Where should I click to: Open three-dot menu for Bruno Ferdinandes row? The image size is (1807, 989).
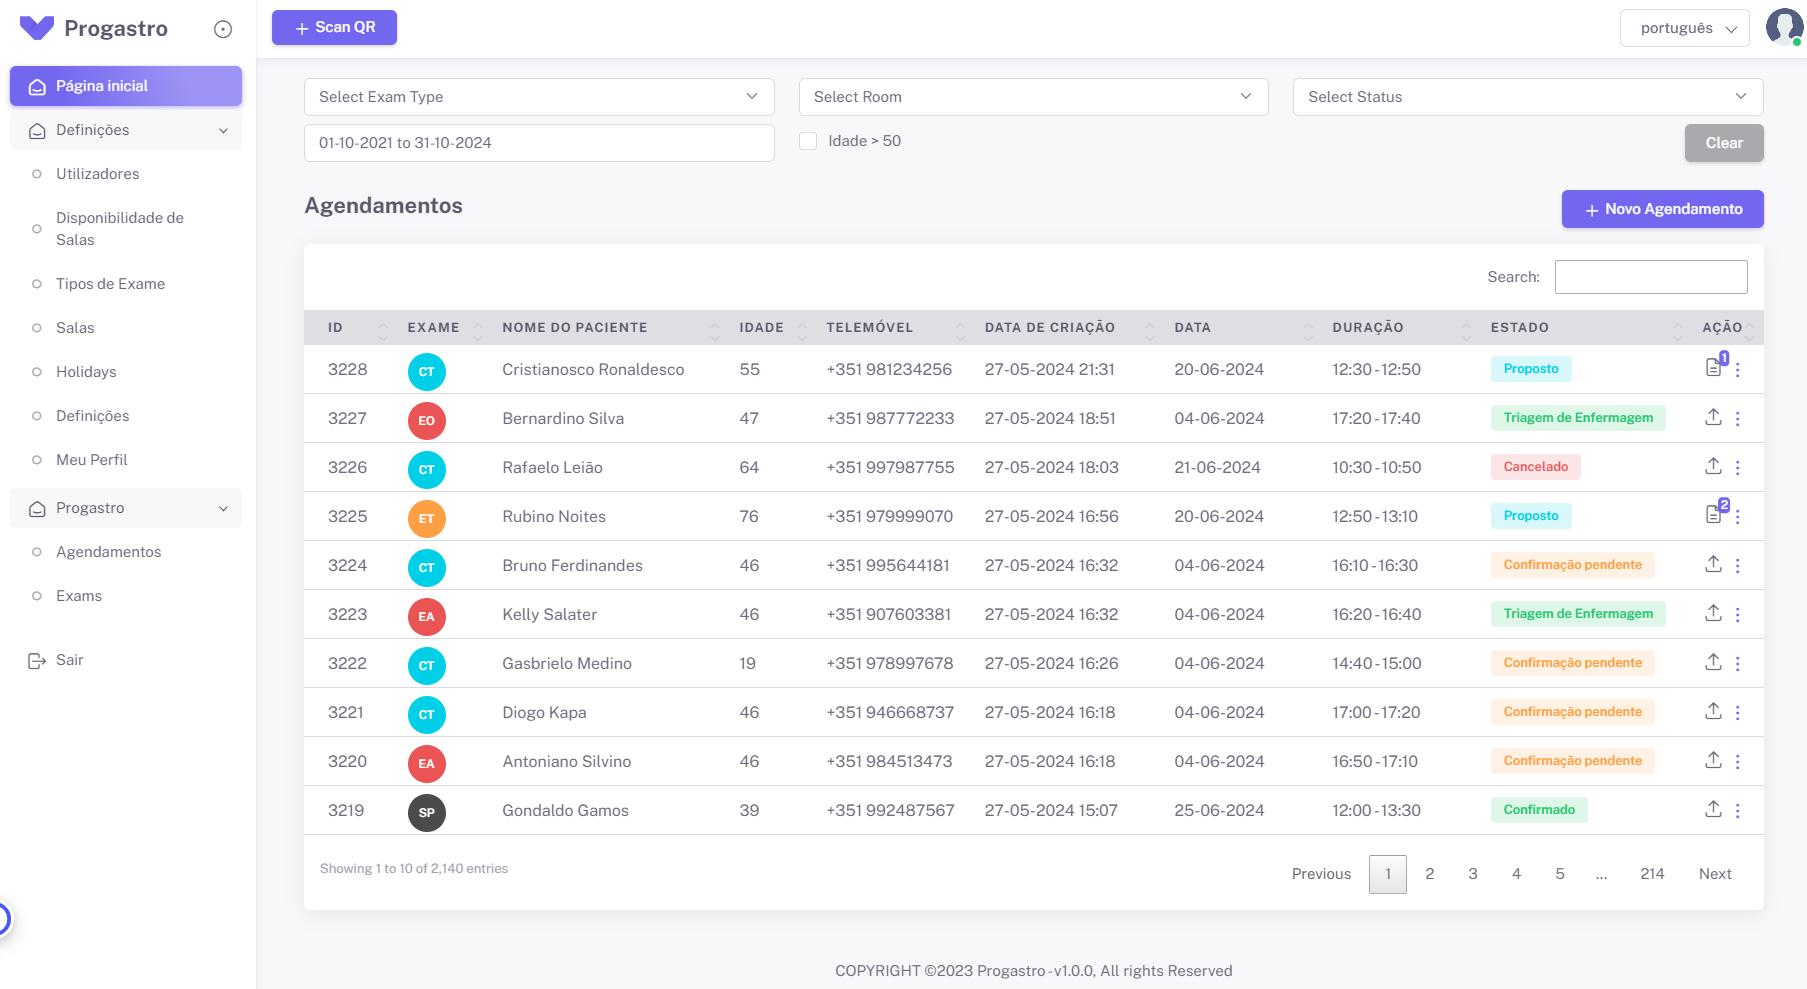[1738, 566]
